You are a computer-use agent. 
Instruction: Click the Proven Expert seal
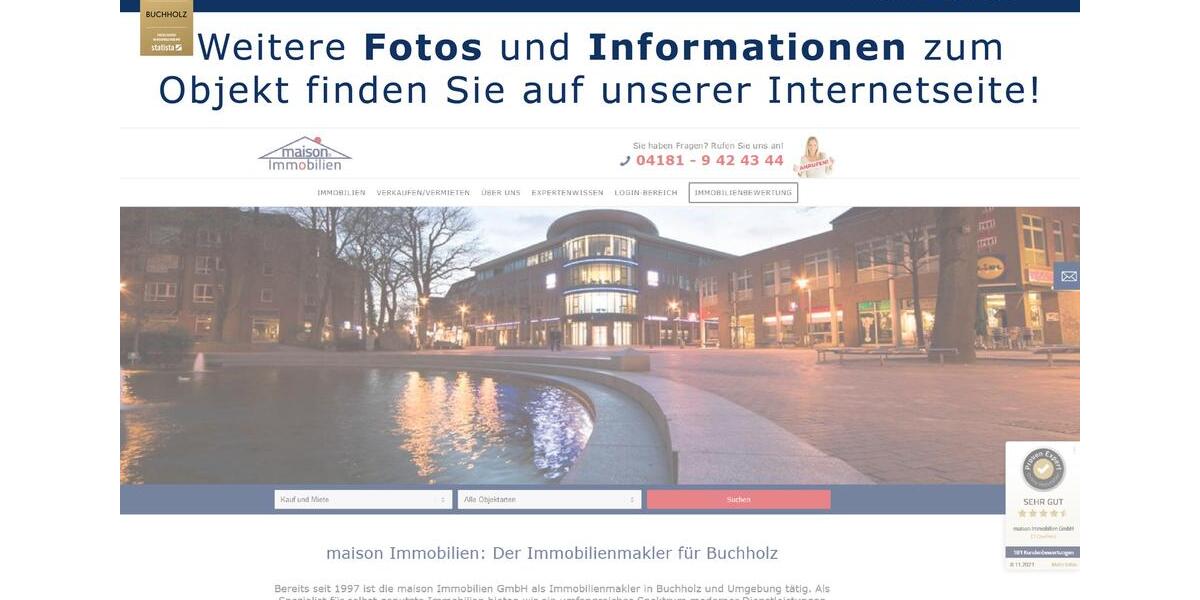(x=1042, y=470)
